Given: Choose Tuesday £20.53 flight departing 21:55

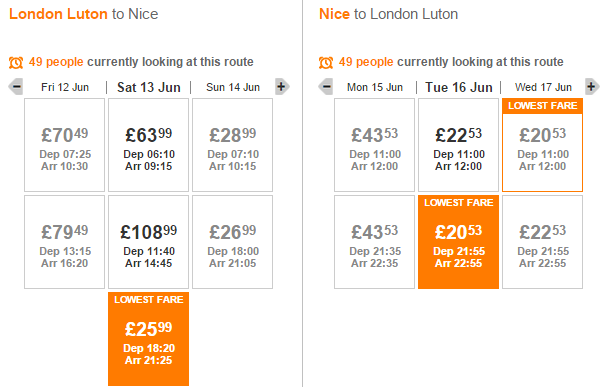Looking at the screenshot, I should click(458, 242).
